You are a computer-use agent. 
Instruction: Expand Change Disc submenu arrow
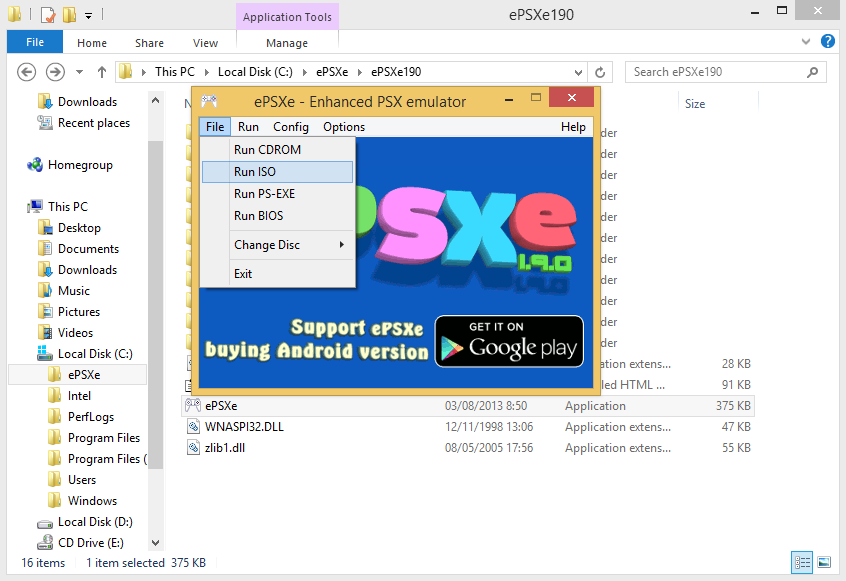pos(342,245)
